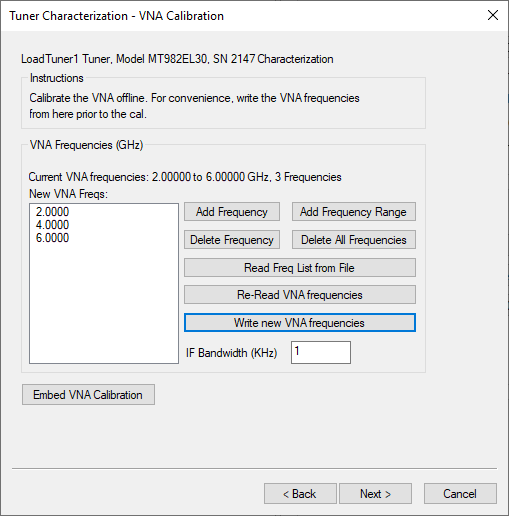
Task: Open the Add Frequency Range dialog
Action: coord(354,212)
